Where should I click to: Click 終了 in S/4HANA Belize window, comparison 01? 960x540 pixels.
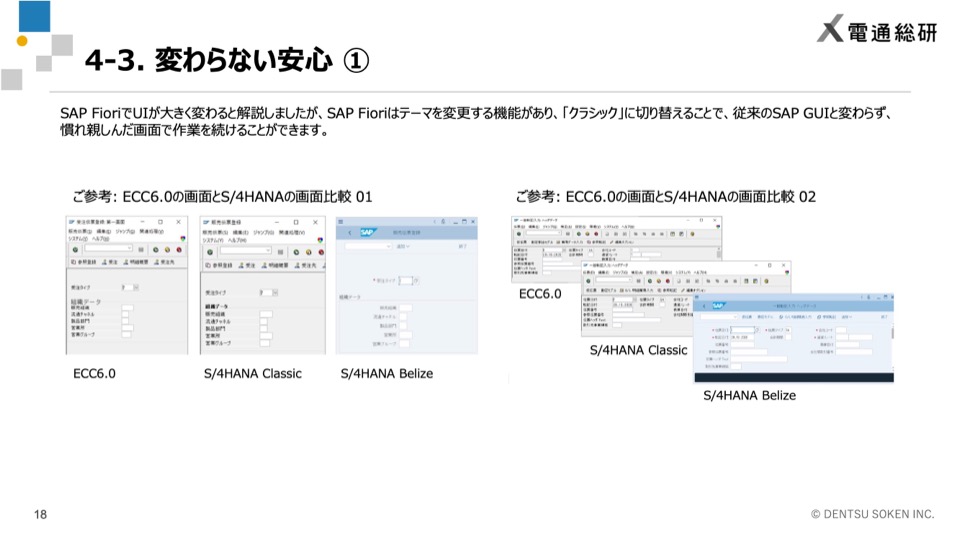(462, 246)
